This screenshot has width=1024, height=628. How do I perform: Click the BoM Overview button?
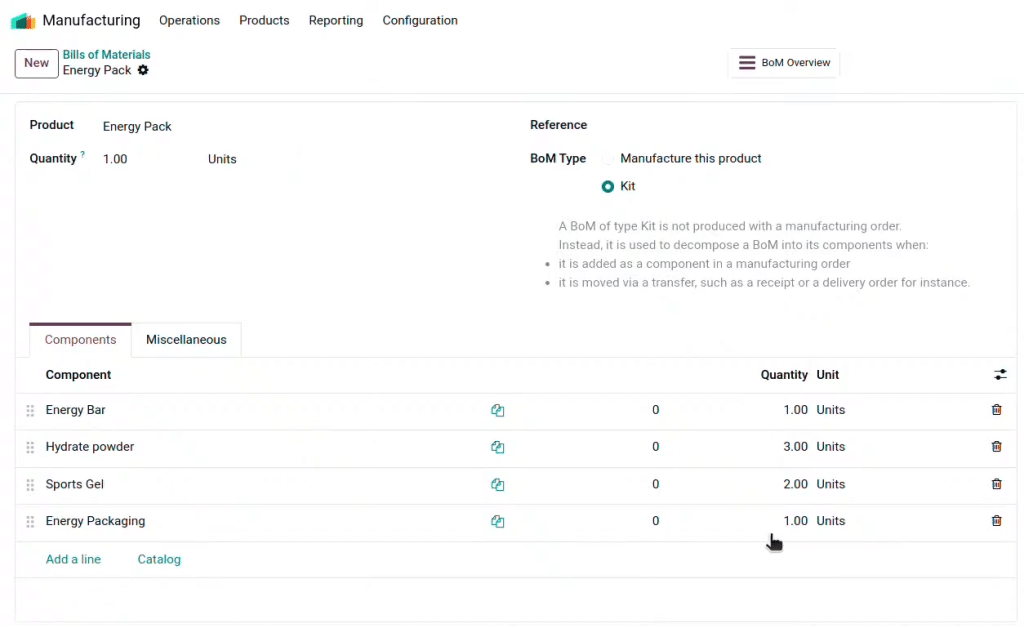click(784, 63)
